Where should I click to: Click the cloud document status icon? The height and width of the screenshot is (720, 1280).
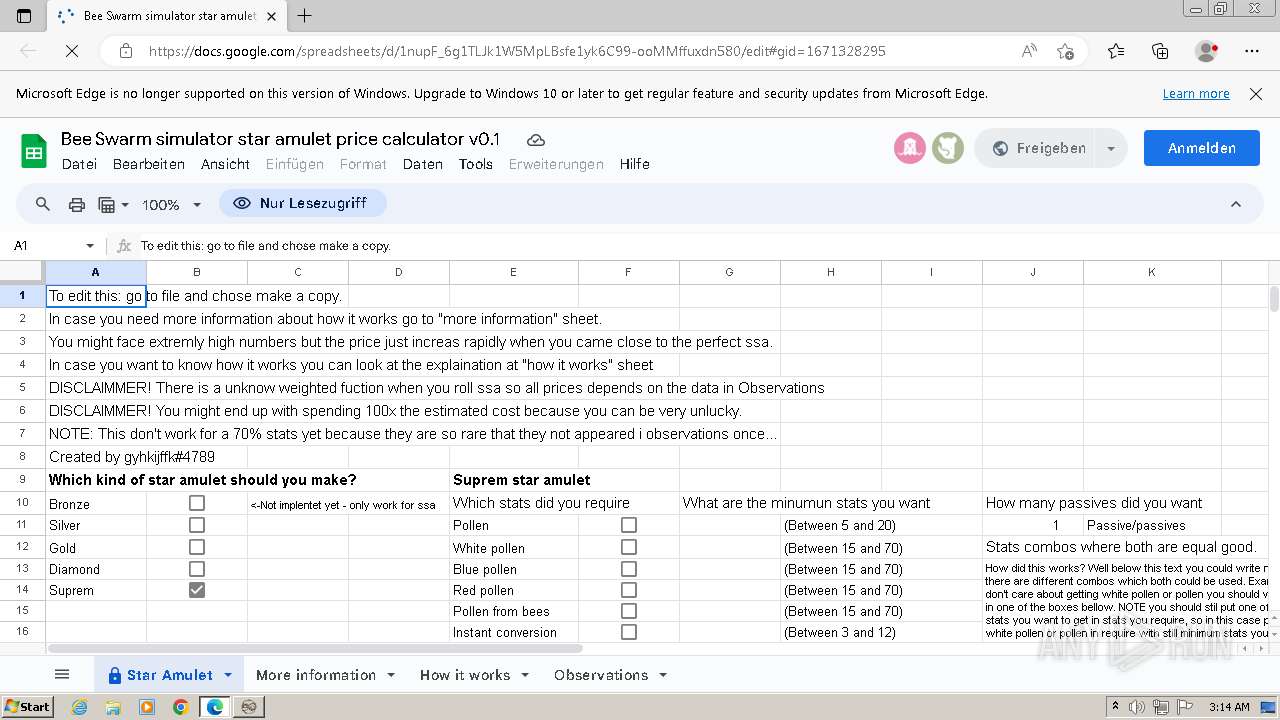536,140
